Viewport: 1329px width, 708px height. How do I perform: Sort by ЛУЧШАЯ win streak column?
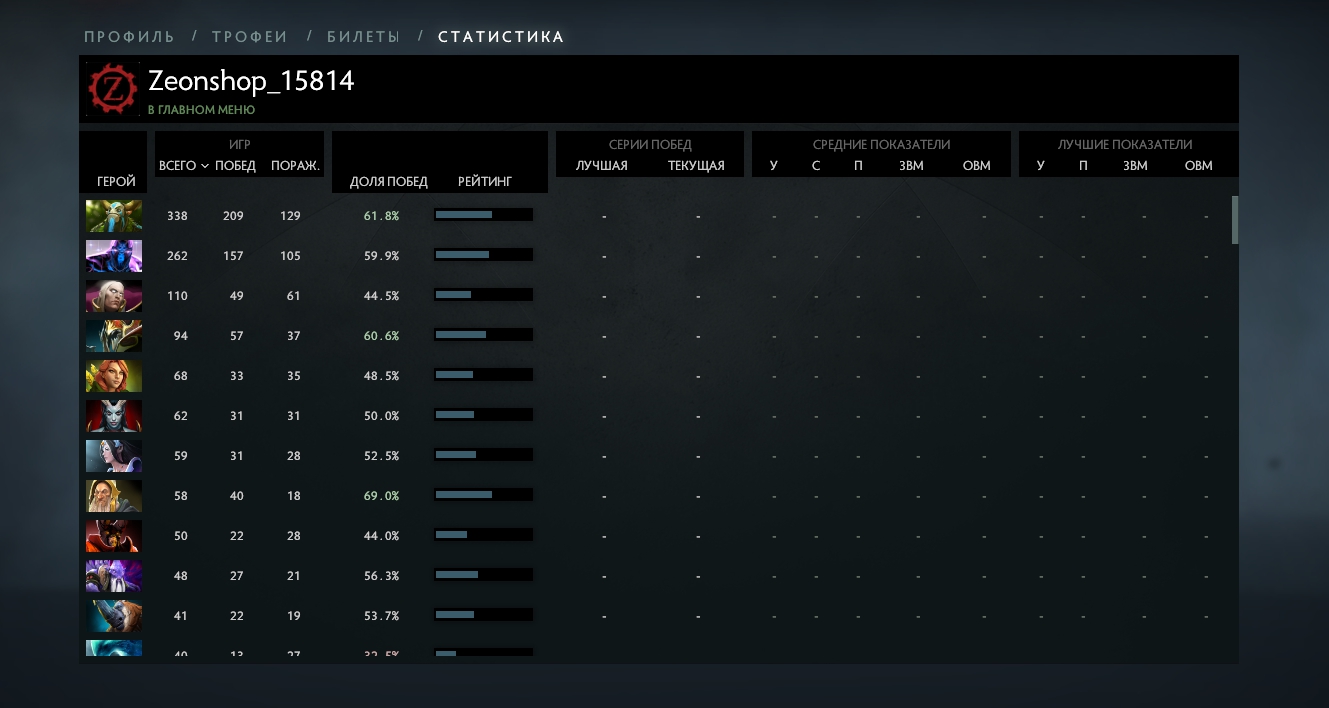[602, 166]
